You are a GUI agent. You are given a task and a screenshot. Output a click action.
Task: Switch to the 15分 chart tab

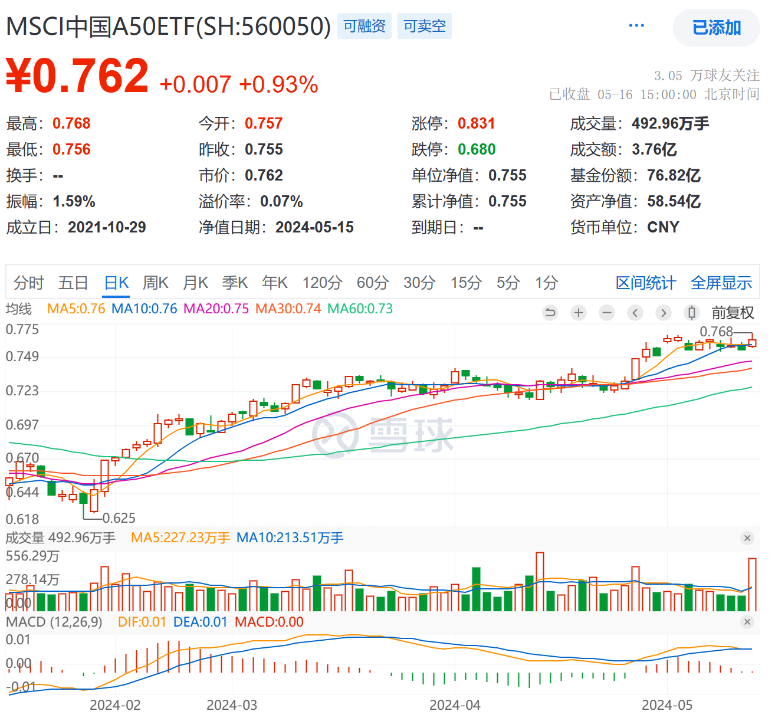tap(466, 283)
